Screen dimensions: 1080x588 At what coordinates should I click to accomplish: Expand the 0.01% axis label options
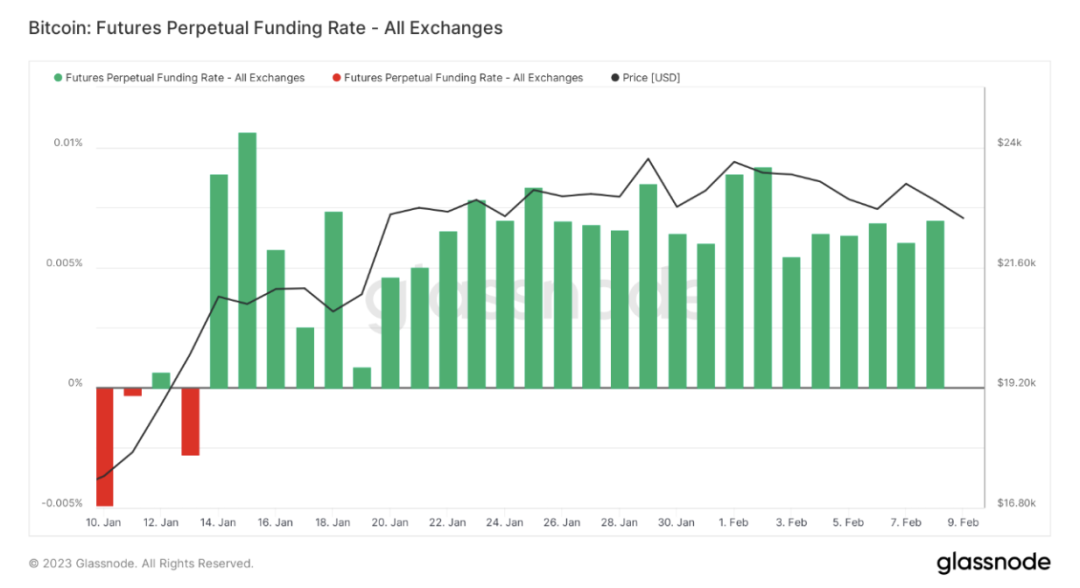(x=67, y=142)
